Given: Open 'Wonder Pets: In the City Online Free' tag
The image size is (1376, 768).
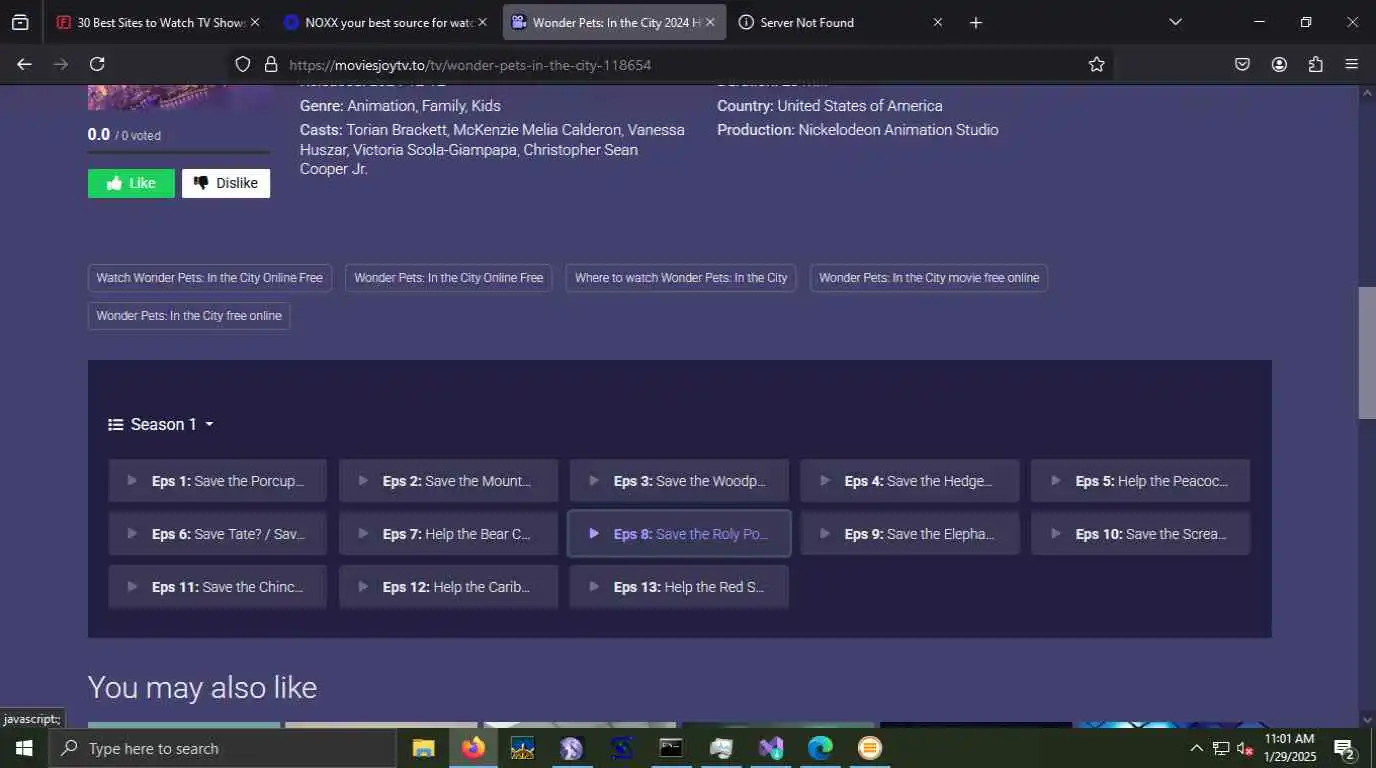Looking at the screenshot, I should 448,278.
